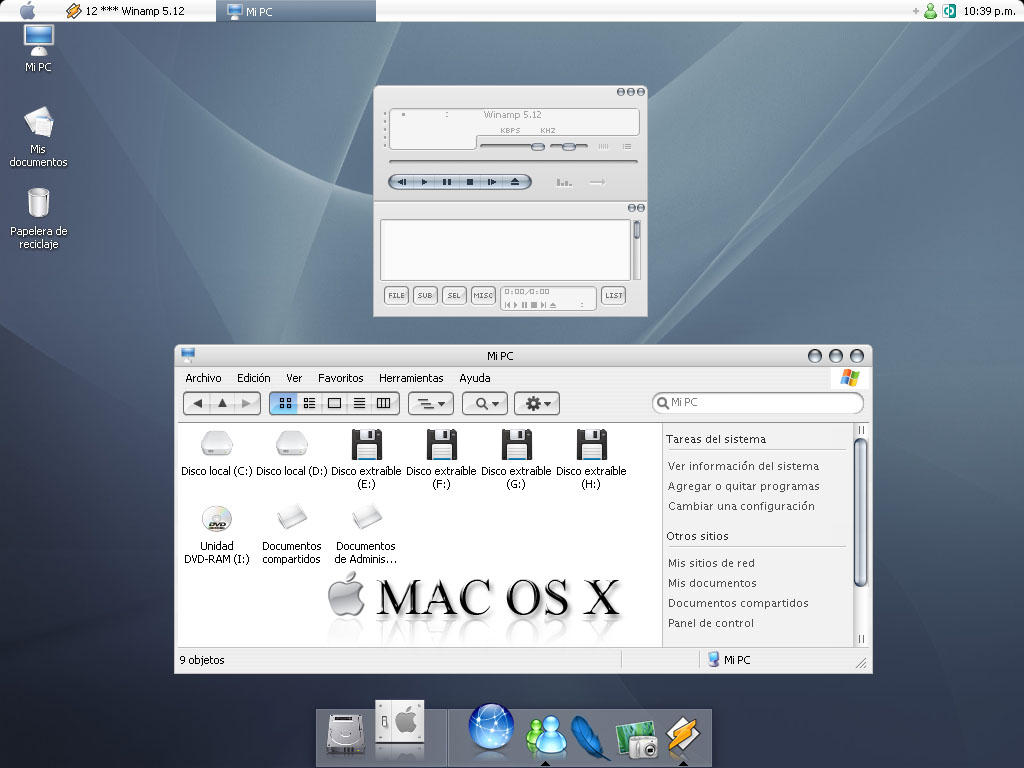
Task: Click the Winamp song seek bar
Action: click(513, 161)
